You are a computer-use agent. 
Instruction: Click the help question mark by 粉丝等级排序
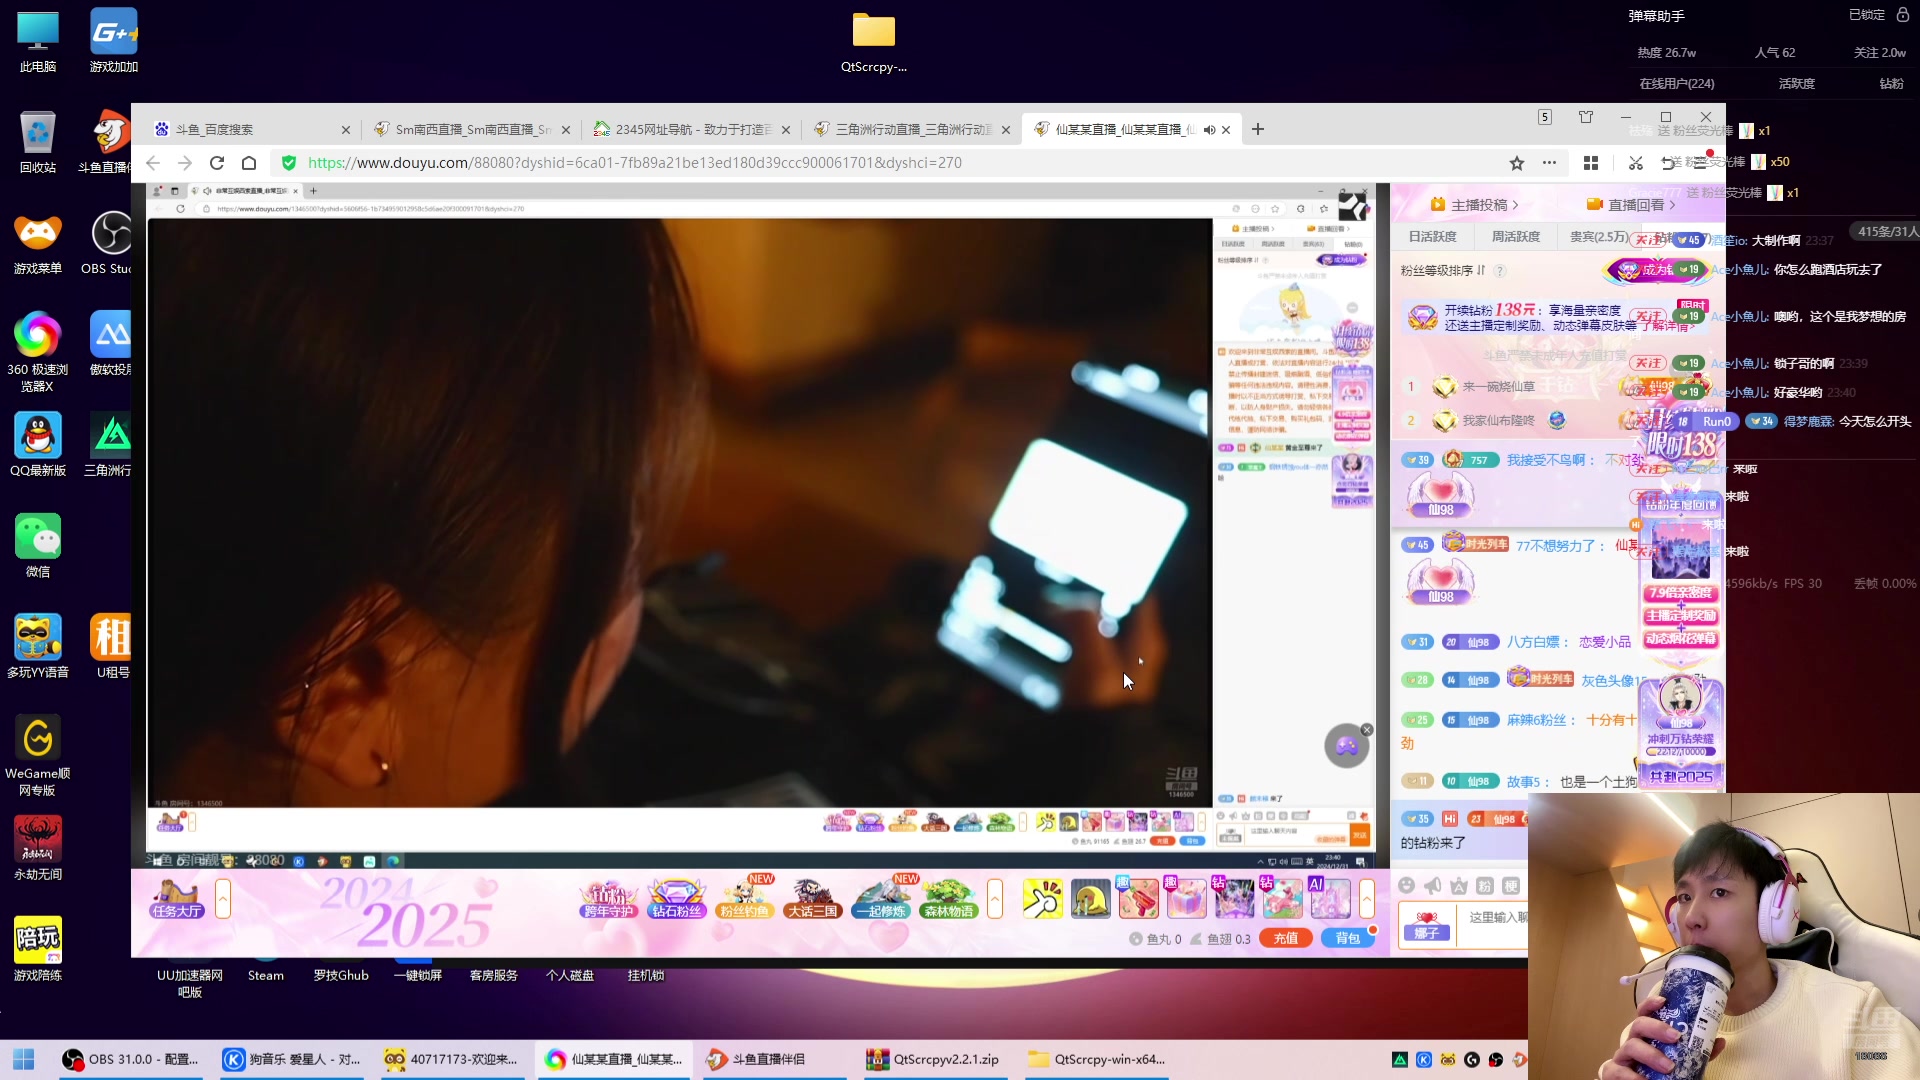pos(1500,271)
